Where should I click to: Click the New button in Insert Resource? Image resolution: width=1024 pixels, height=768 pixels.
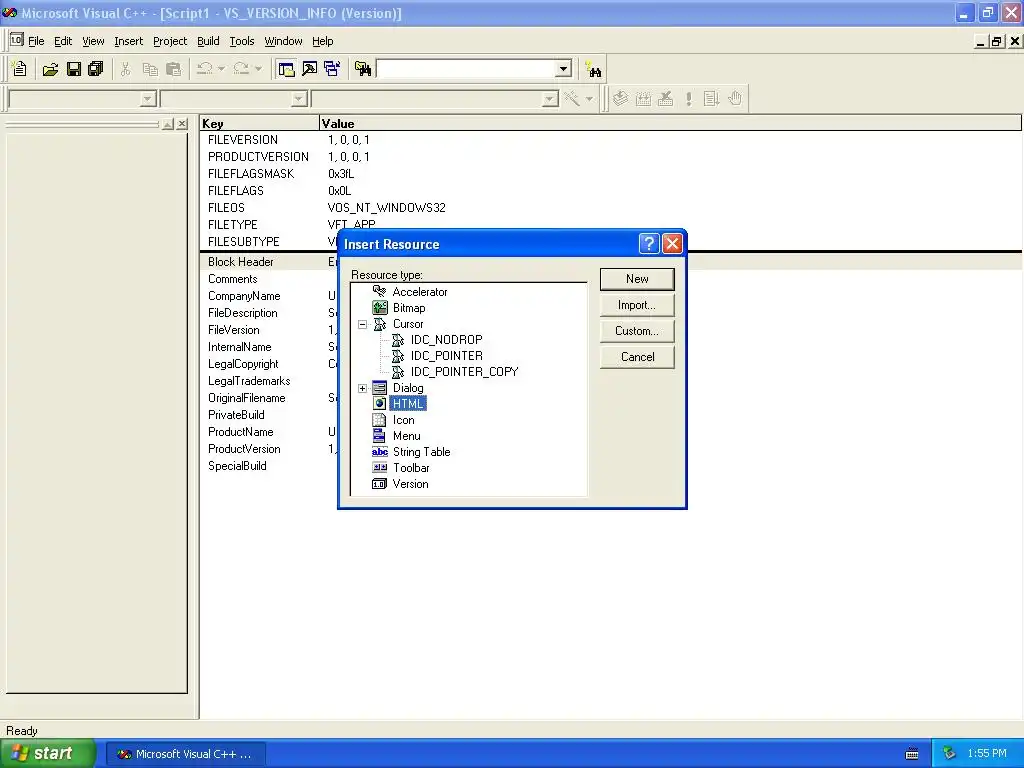[x=637, y=279]
